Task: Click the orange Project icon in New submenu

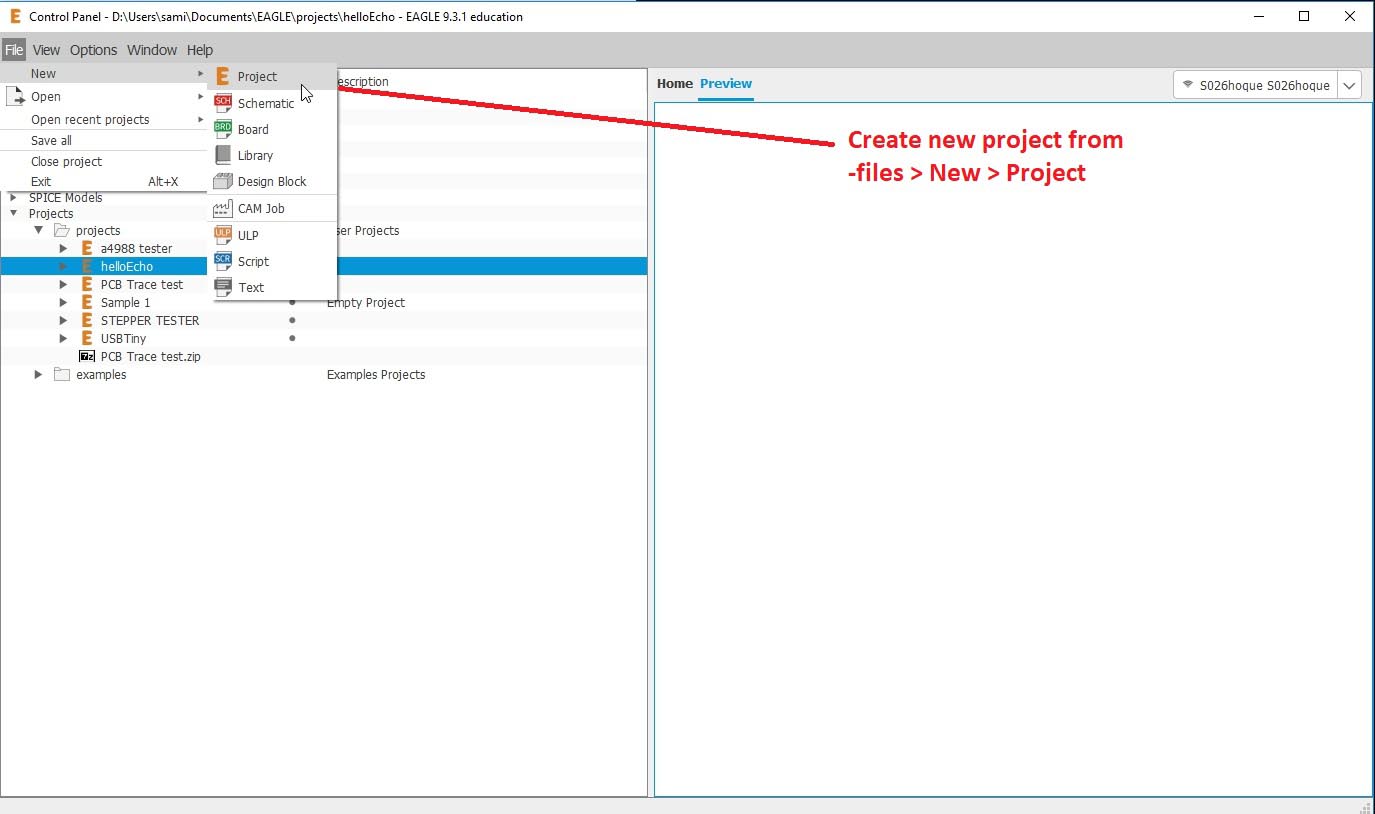Action: (x=222, y=76)
